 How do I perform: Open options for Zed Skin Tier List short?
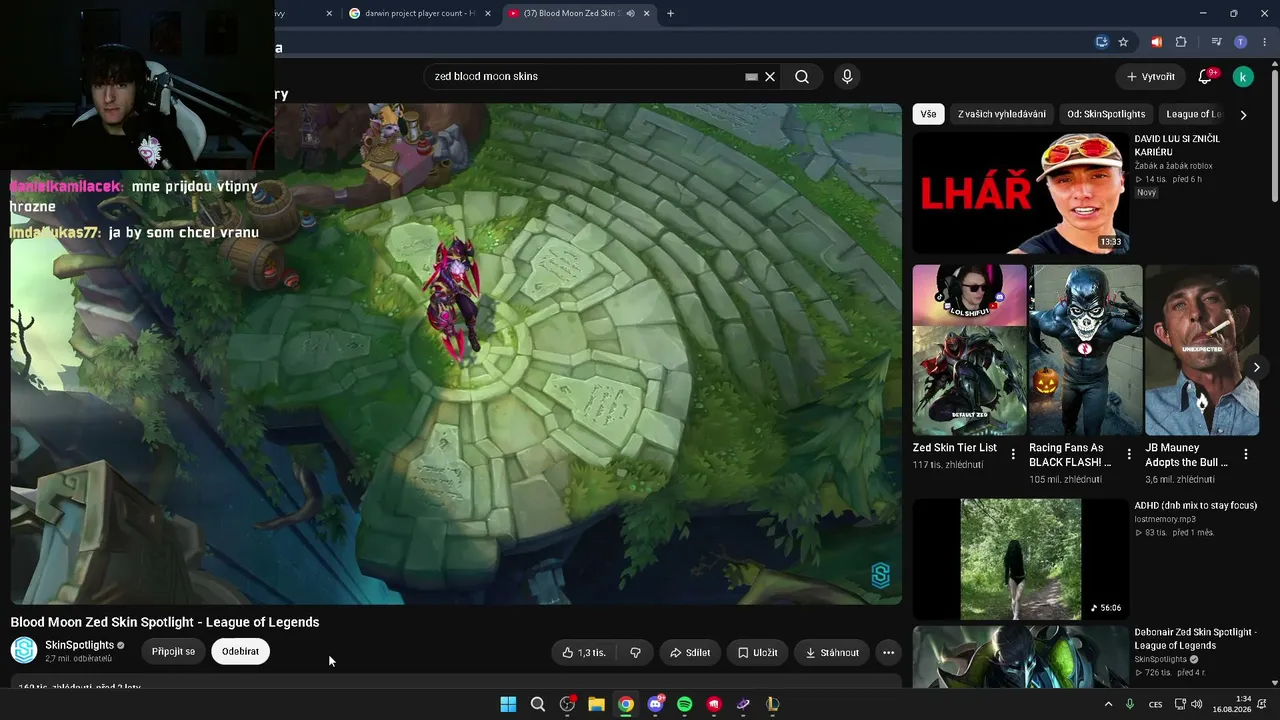coord(1013,454)
